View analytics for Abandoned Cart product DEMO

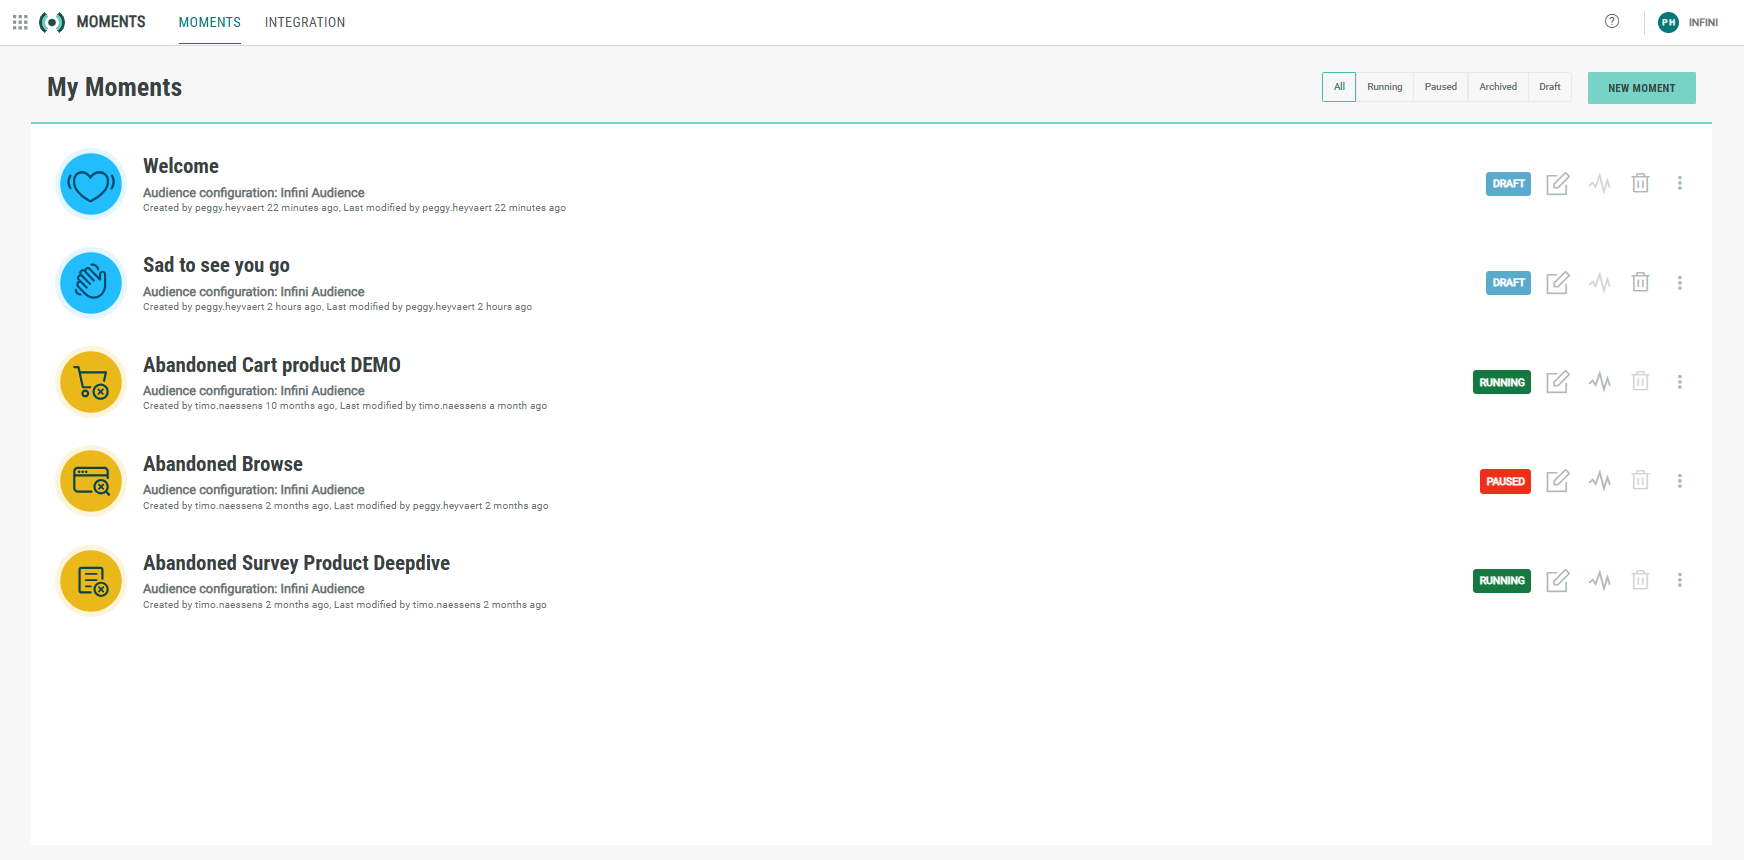click(1599, 382)
